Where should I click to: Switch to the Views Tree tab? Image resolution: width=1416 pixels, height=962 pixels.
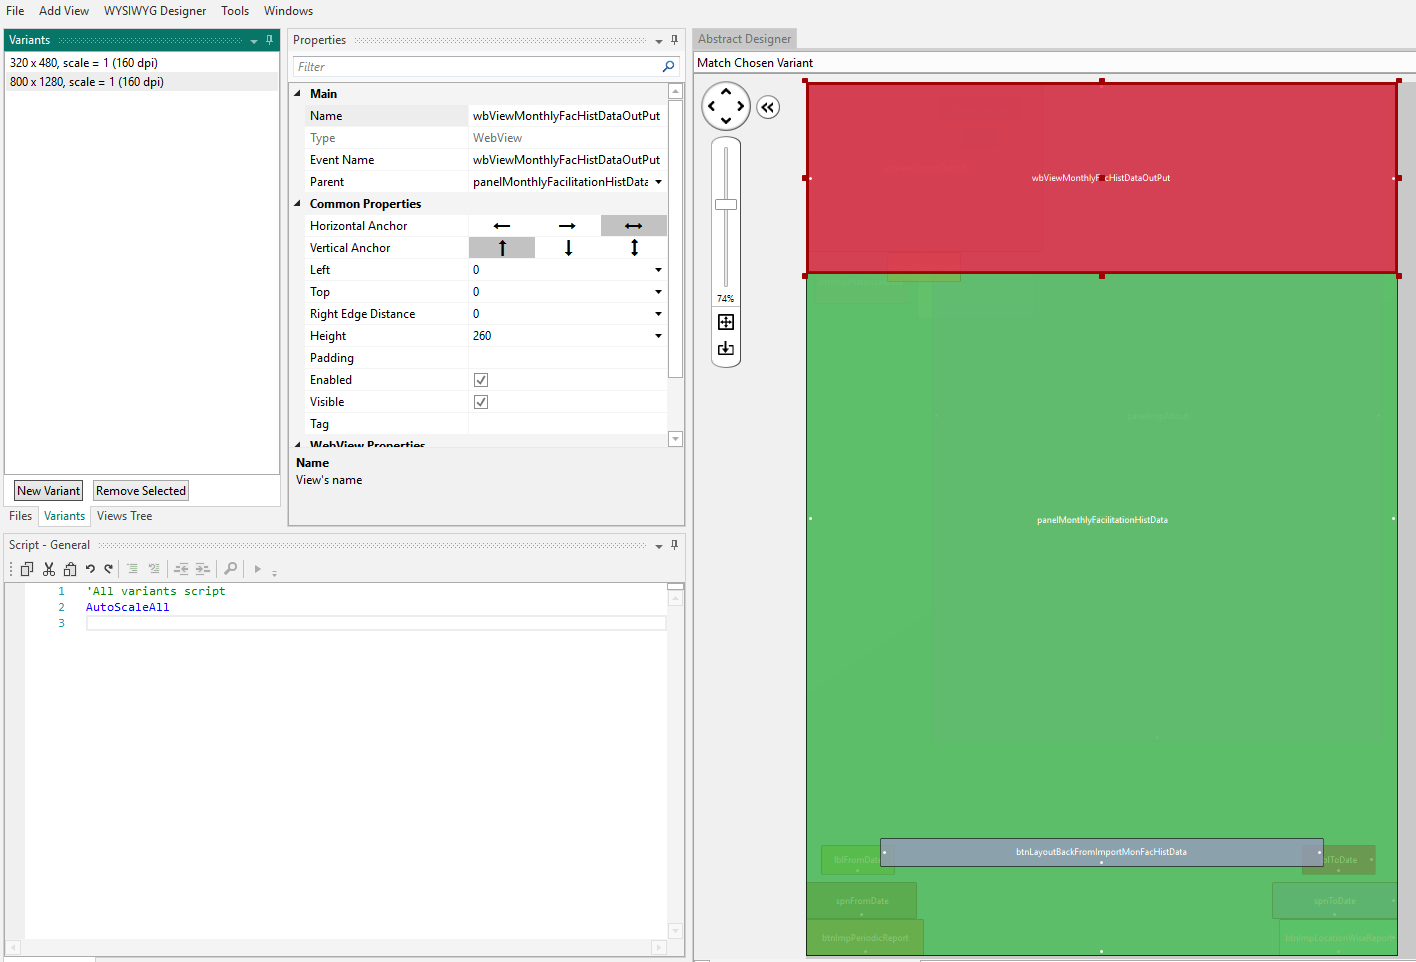124,515
